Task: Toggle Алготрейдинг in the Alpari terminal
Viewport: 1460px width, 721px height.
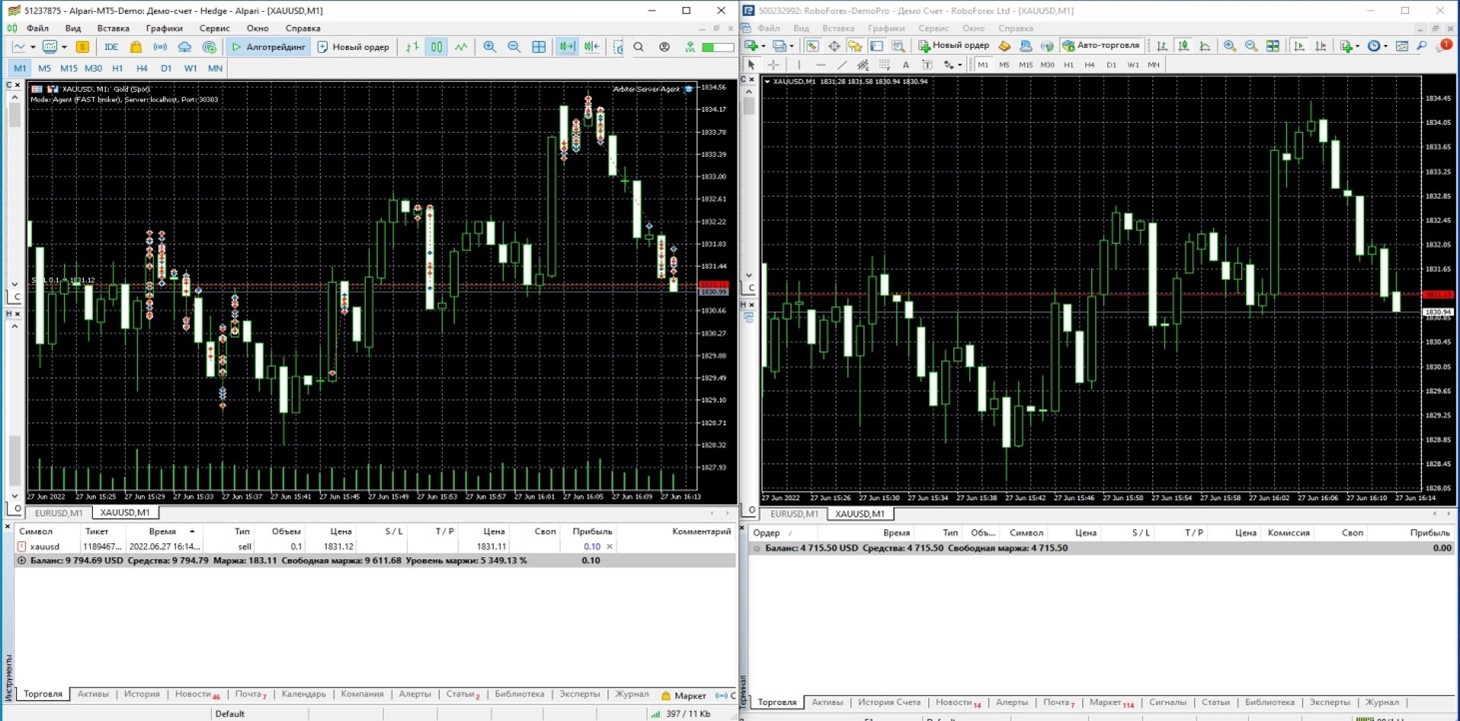Action: tap(265, 46)
